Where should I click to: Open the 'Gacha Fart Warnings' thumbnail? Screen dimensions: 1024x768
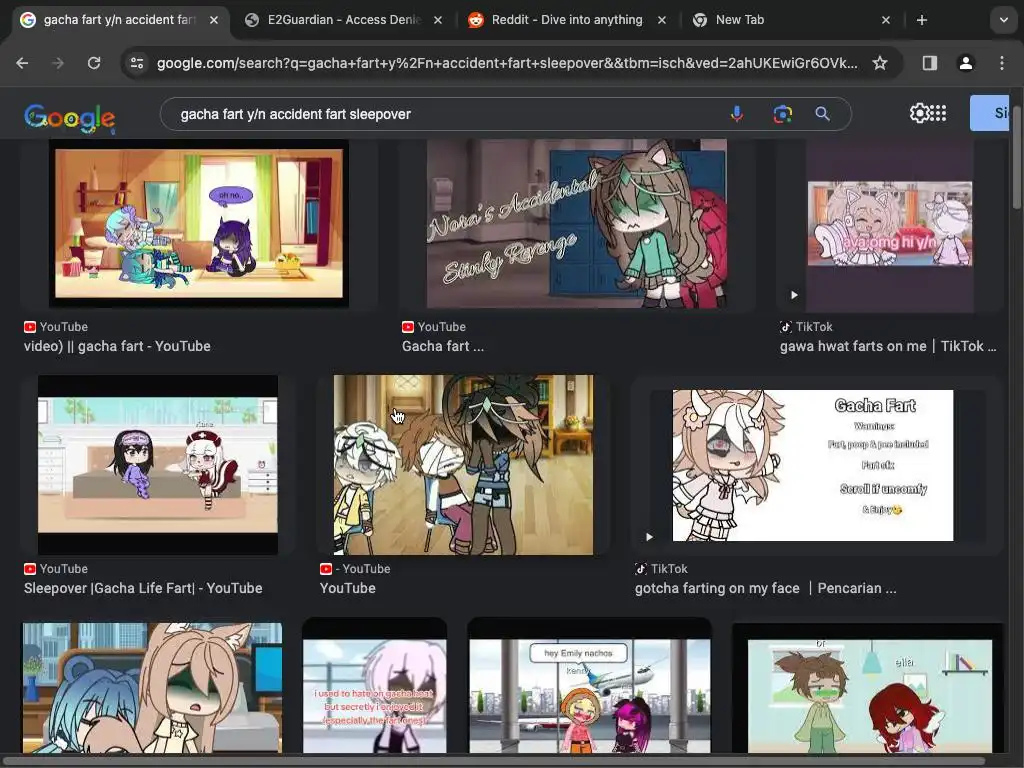pos(813,465)
